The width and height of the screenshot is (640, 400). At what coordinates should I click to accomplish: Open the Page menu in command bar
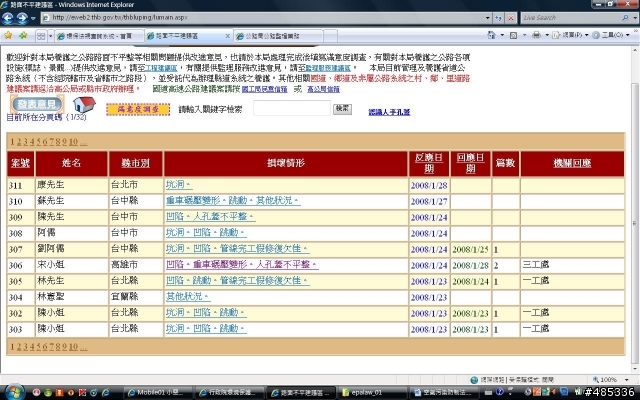pos(570,35)
